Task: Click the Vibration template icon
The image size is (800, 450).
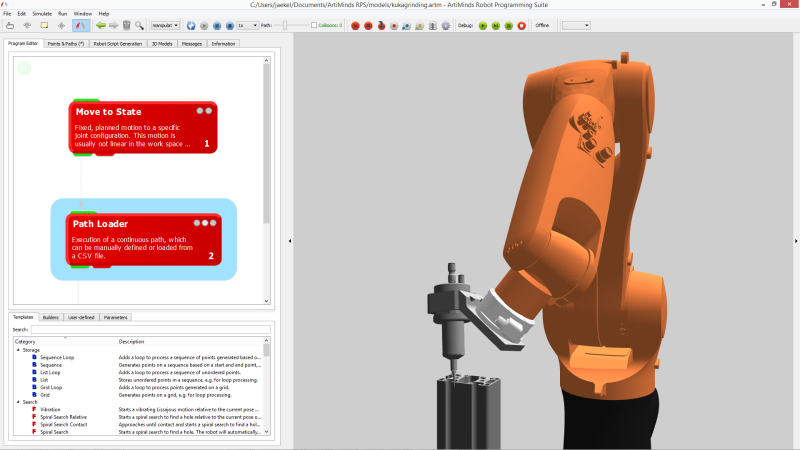Action: point(35,410)
